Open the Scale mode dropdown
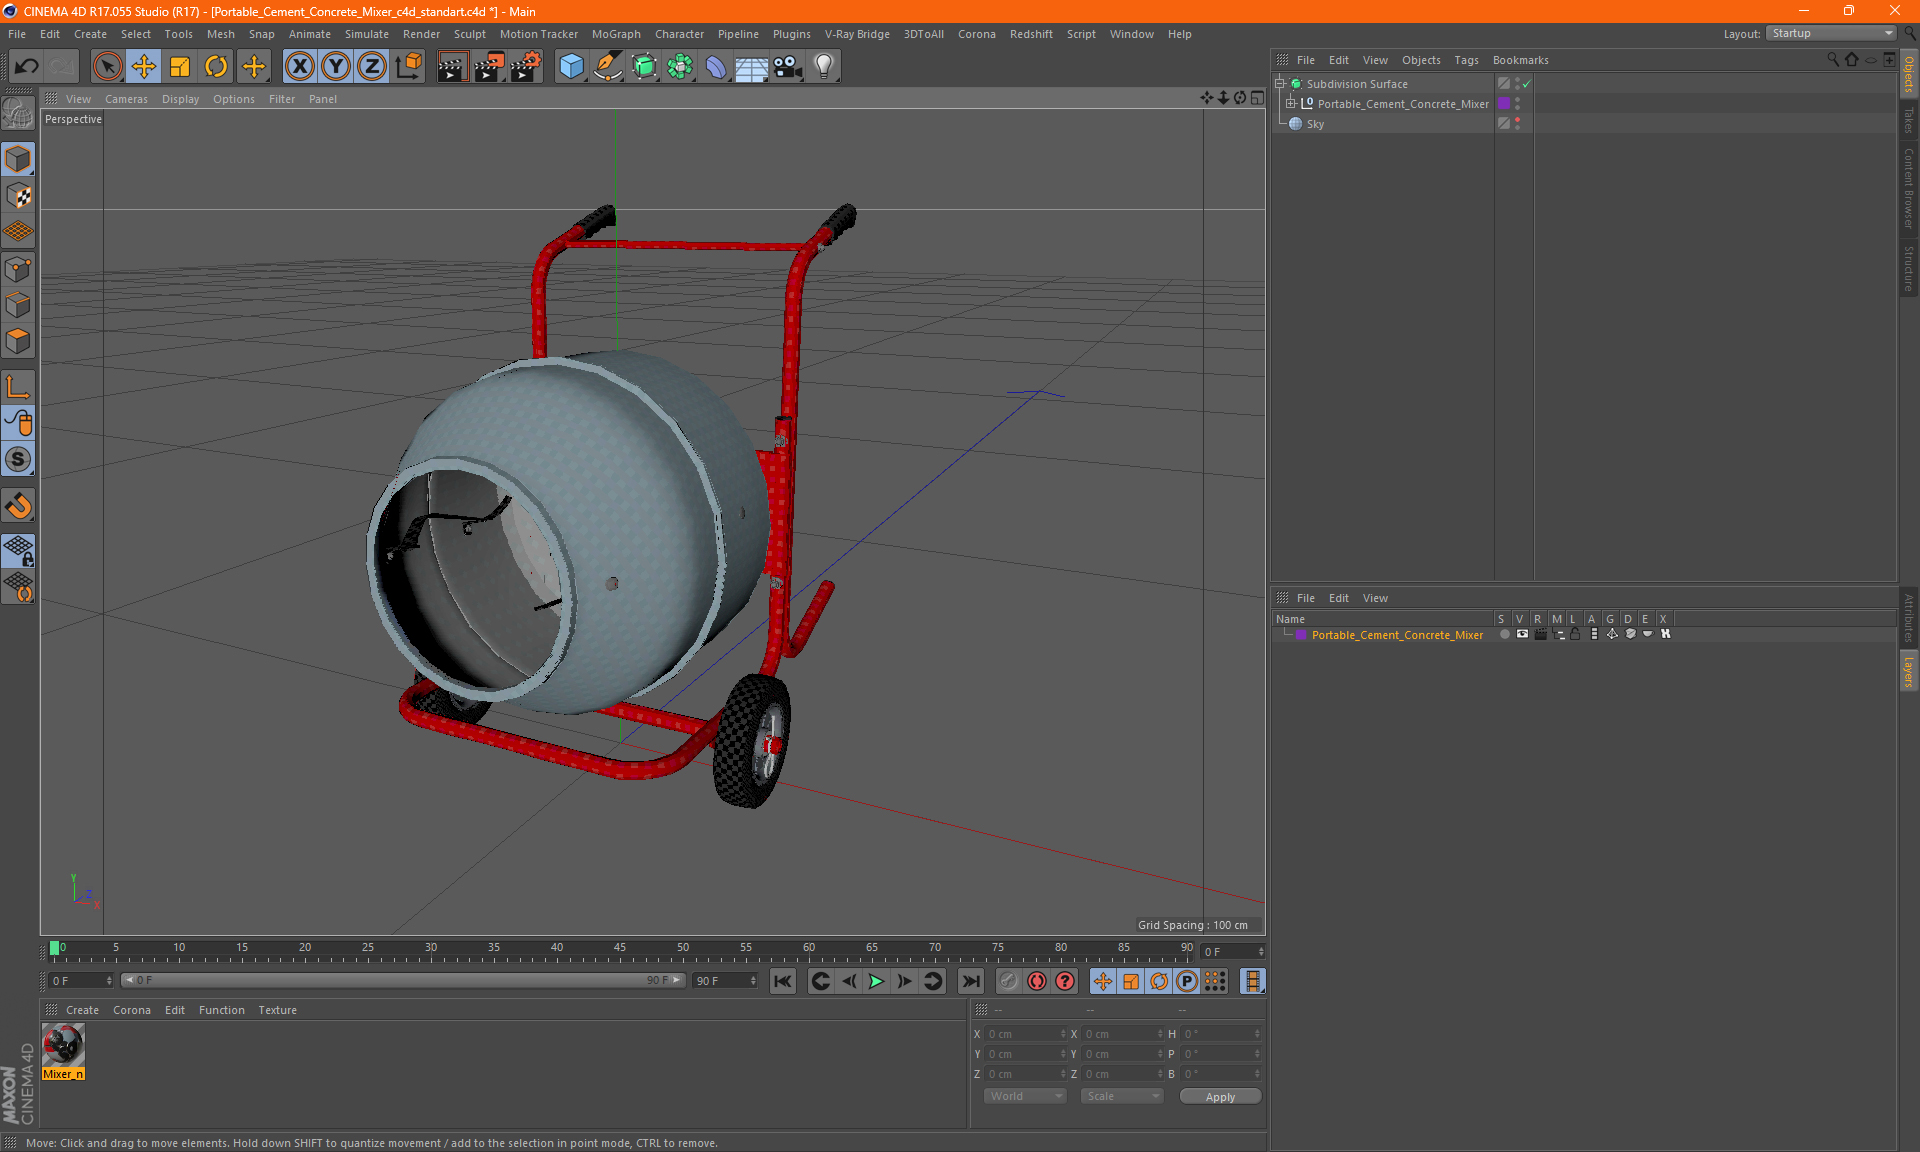Viewport: 1920px width, 1152px height. 1121,1096
